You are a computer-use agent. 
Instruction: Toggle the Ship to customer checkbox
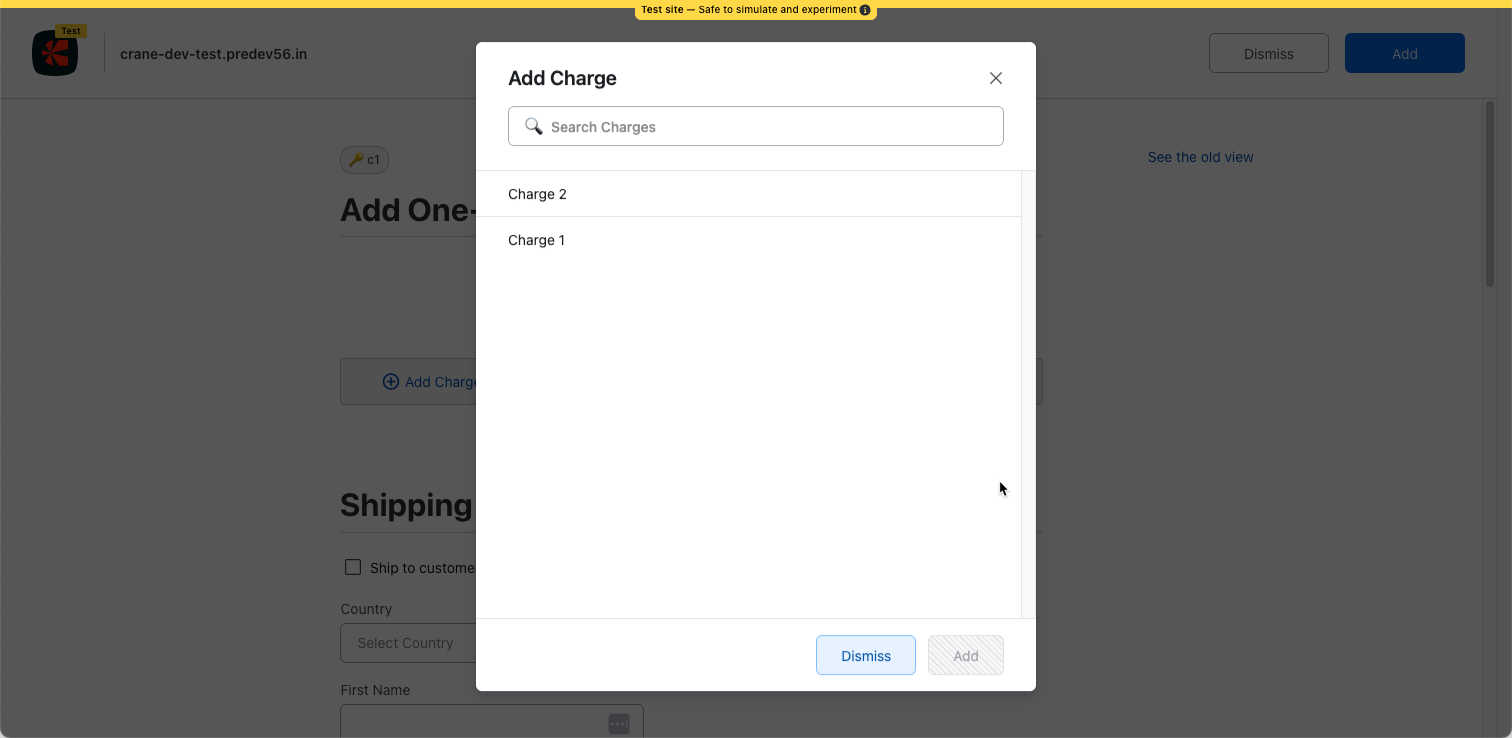pos(353,567)
